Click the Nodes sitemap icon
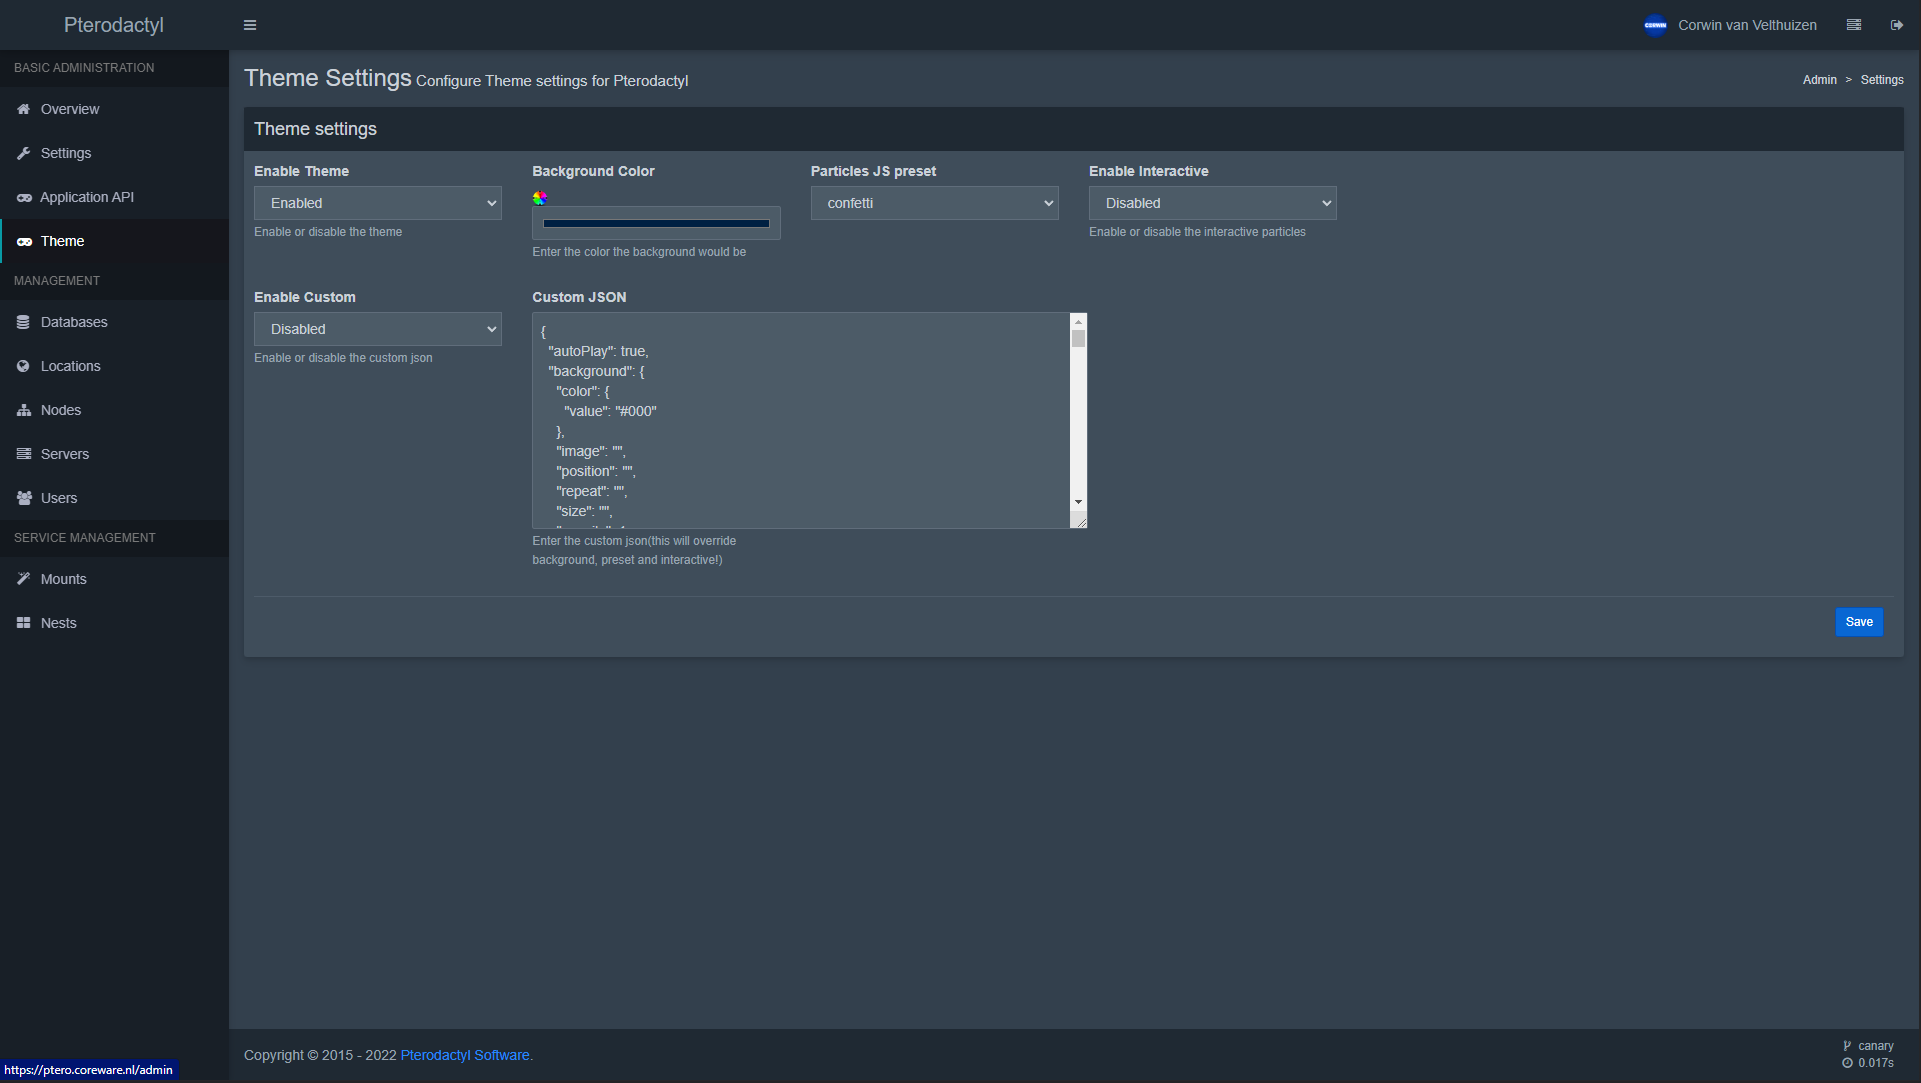This screenshot has width=1921, height=1083. (24, 410)
